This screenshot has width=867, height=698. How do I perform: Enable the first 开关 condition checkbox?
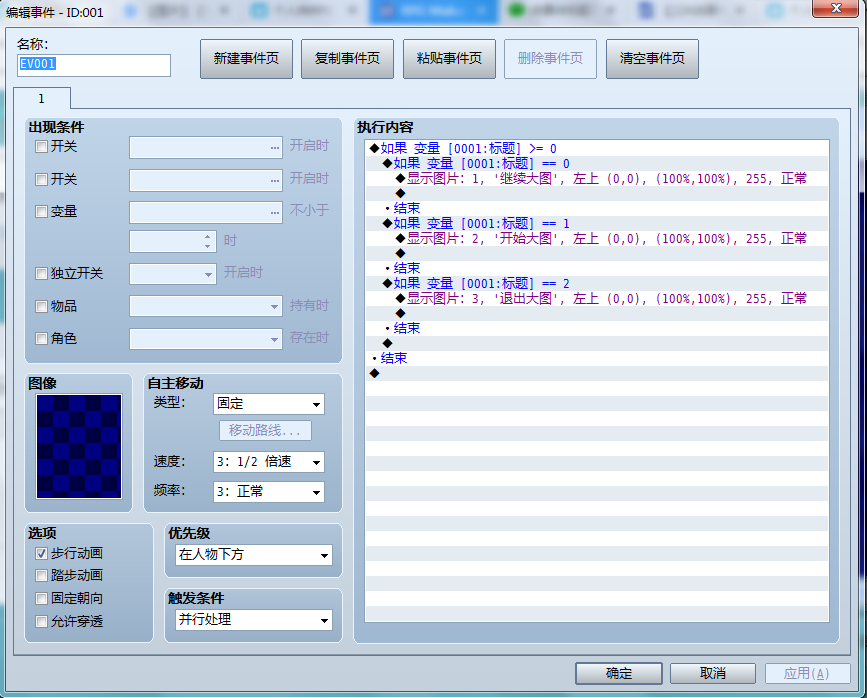pos(41,147)
